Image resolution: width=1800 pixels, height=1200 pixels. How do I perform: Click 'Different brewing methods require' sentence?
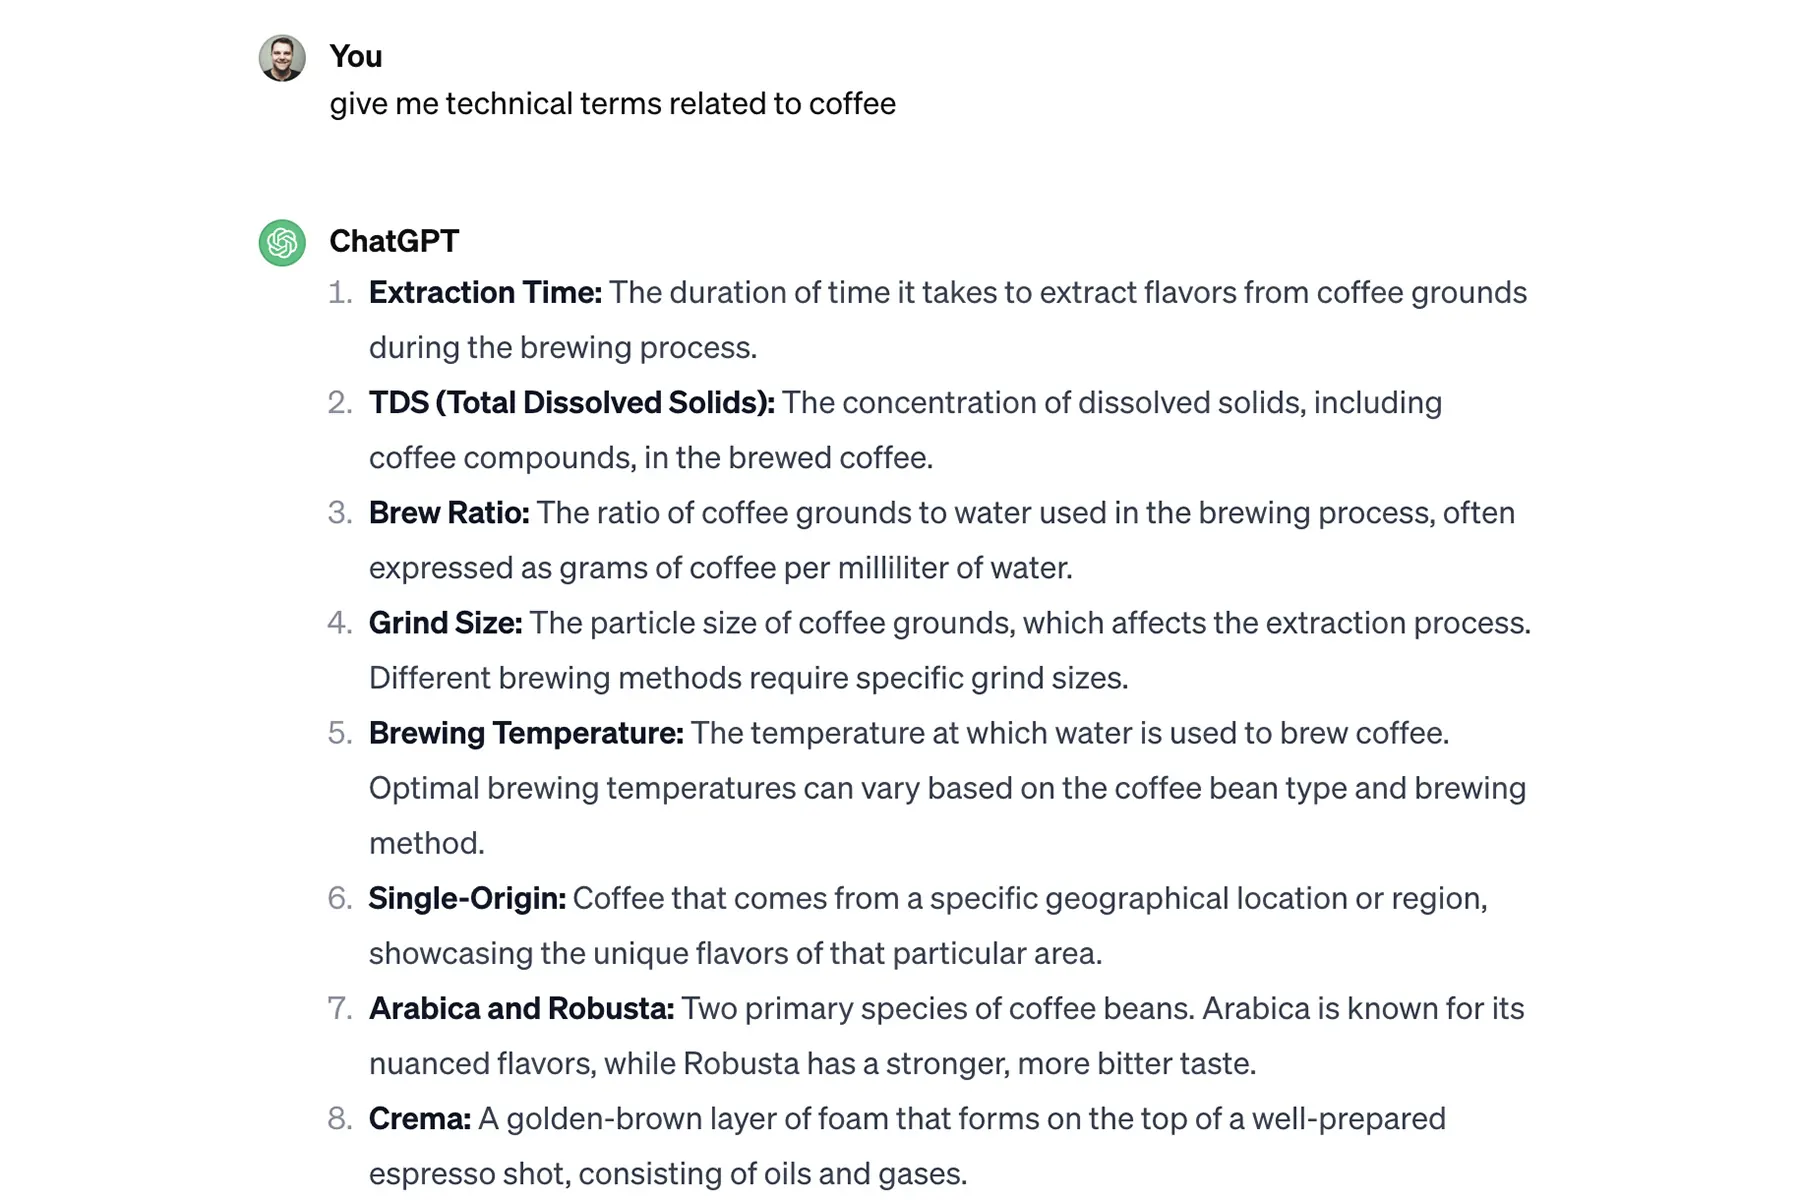coord(748,678)
